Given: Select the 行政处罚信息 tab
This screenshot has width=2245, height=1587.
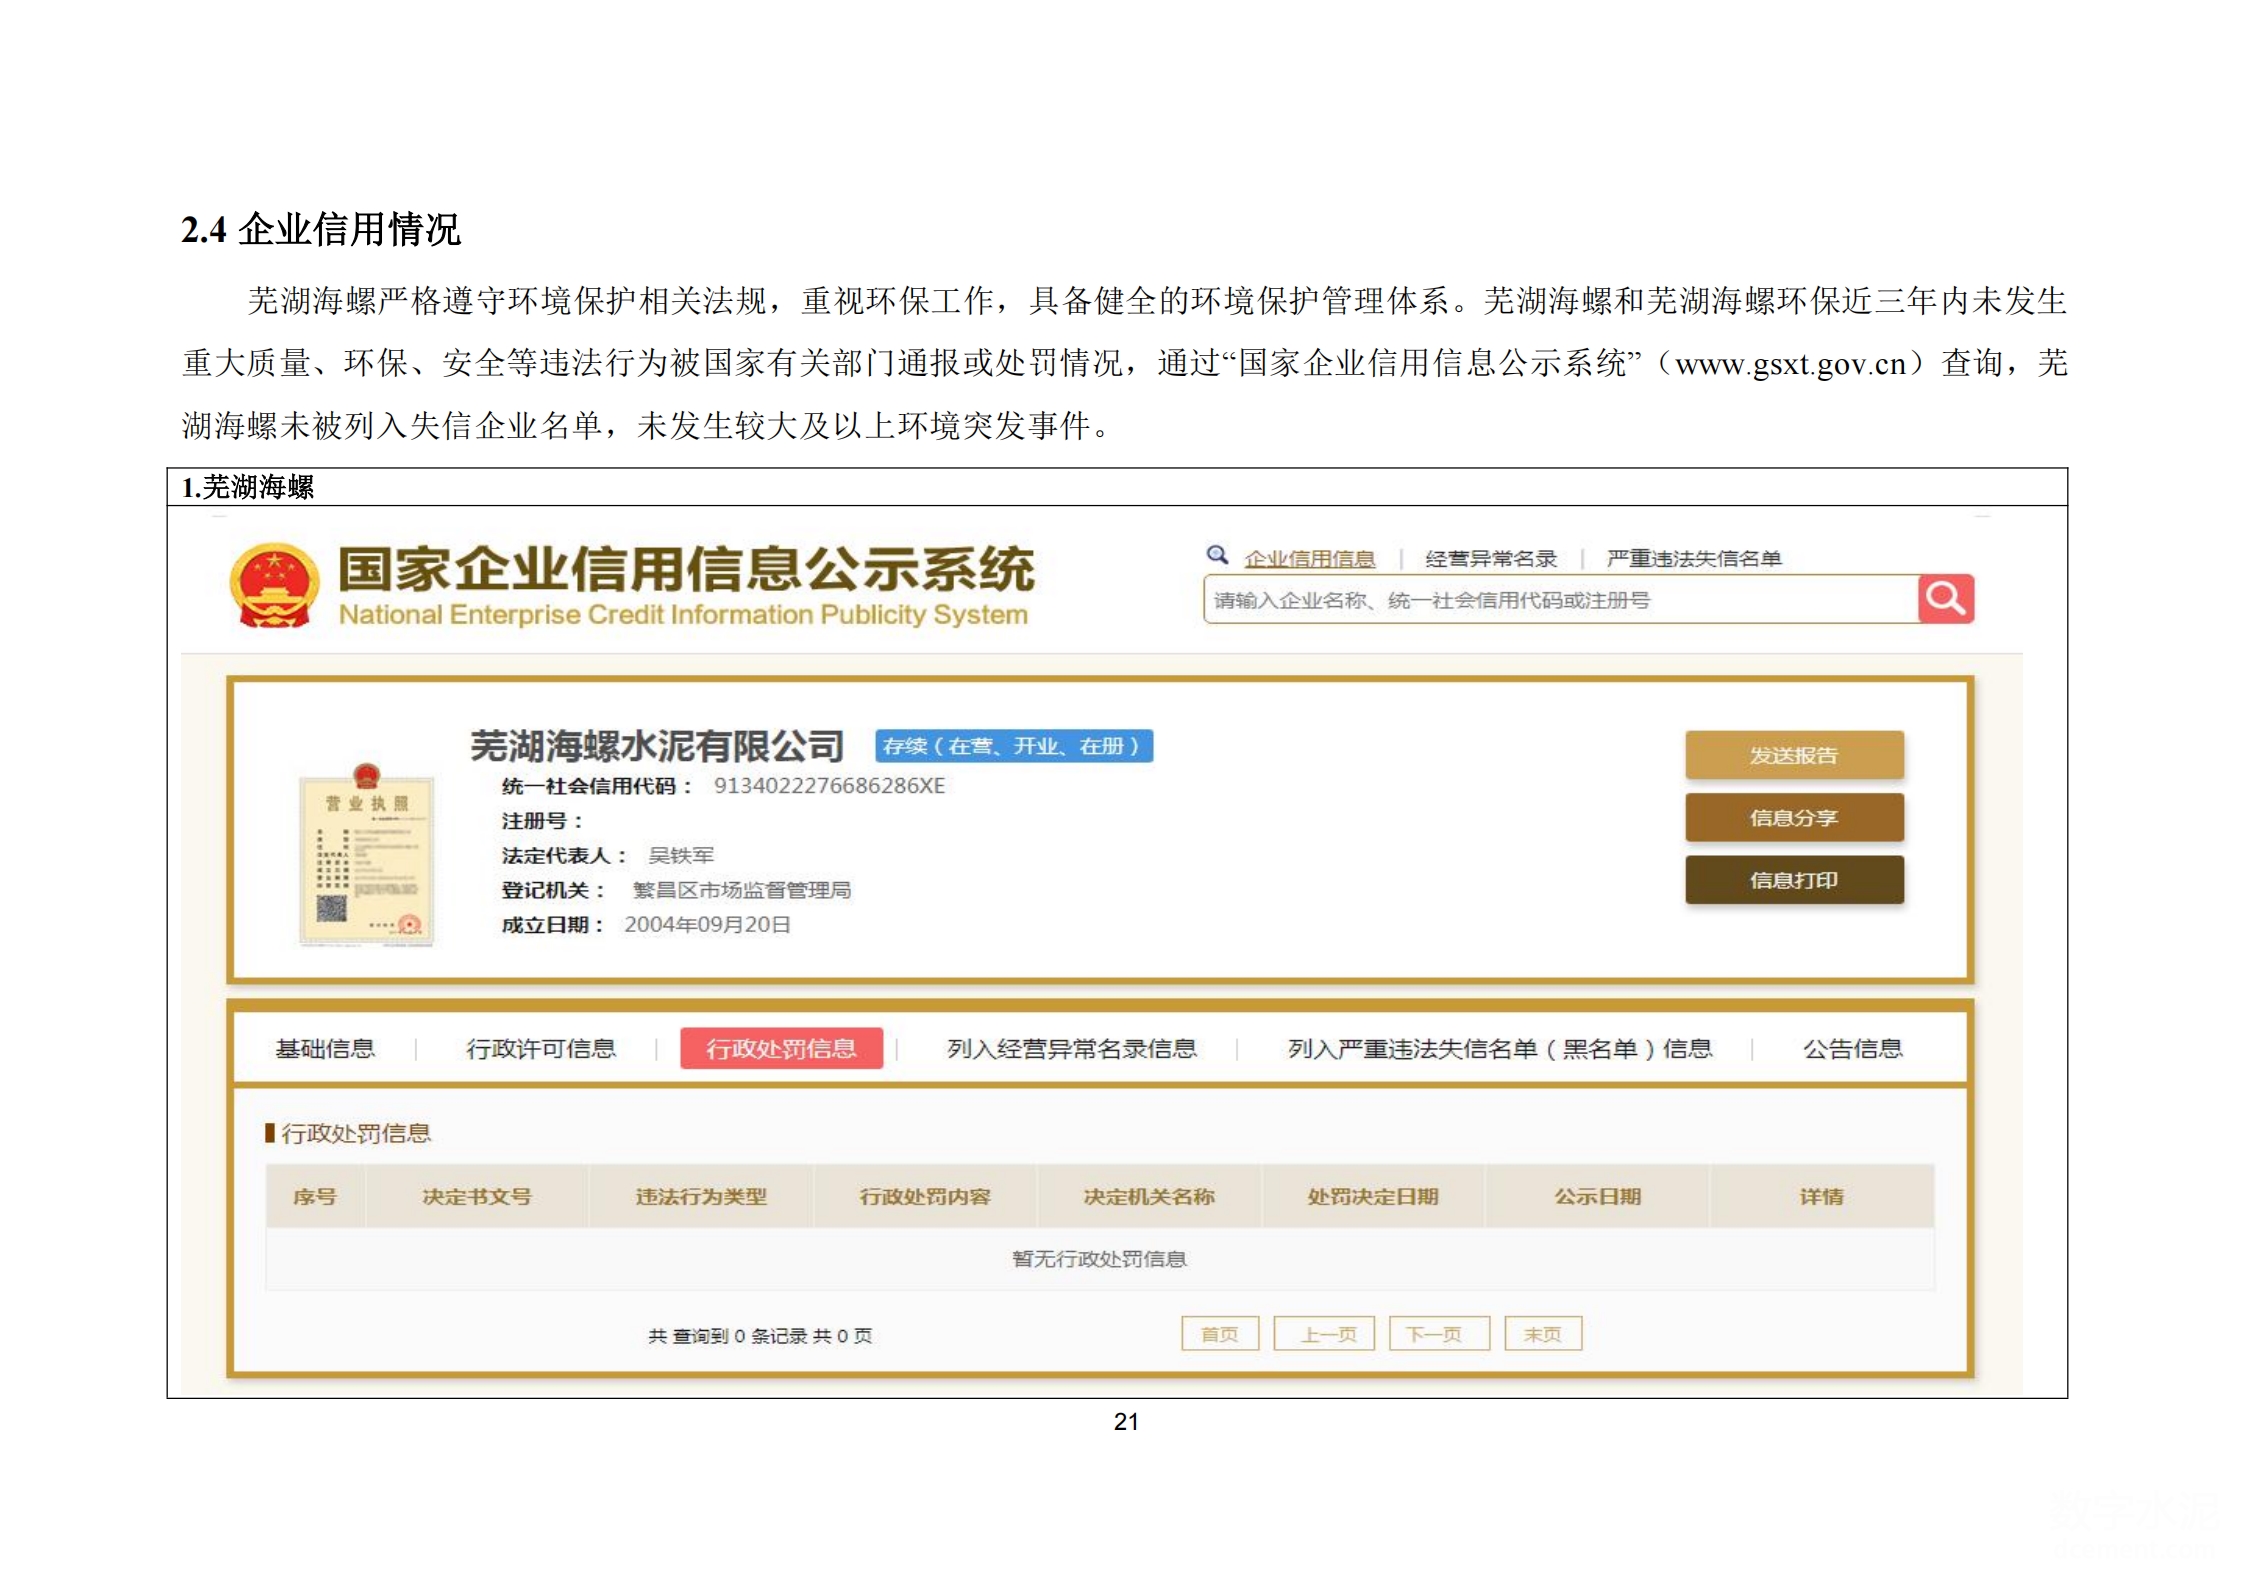Looking at the screenshot, I should [x=781, y=1048].
